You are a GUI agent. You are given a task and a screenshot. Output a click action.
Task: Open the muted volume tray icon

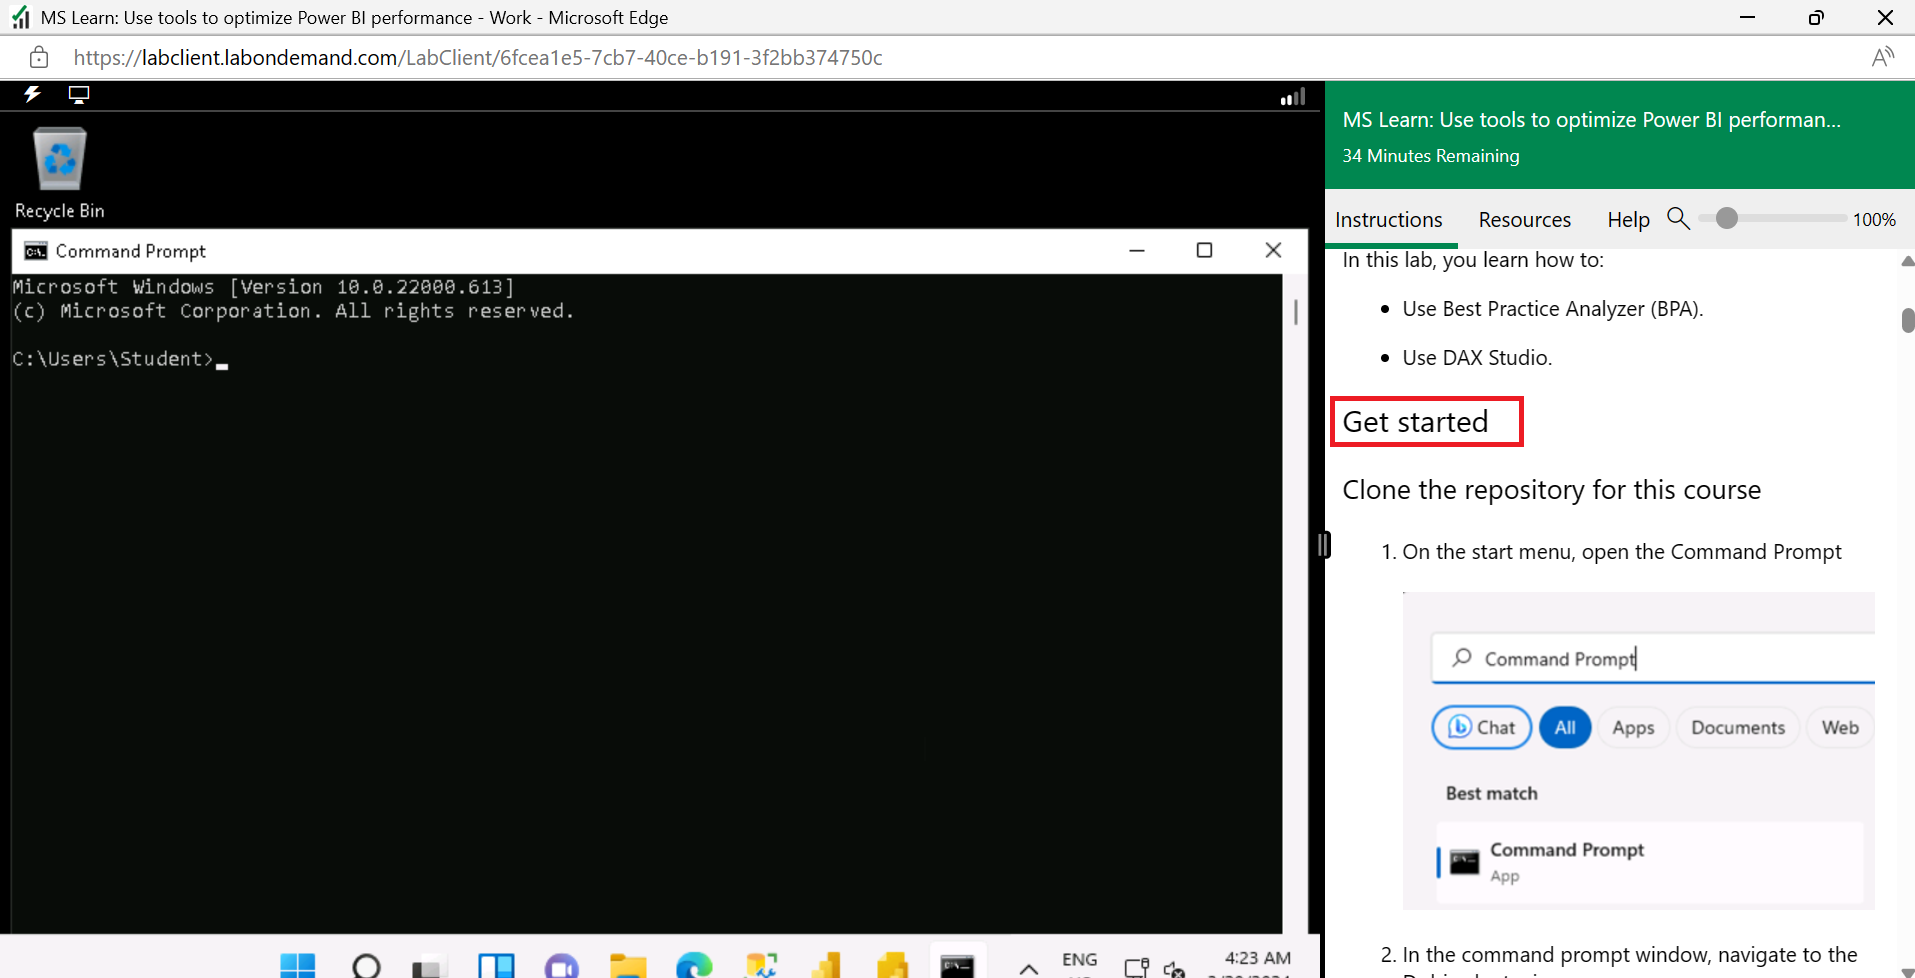pos(1174,968)
